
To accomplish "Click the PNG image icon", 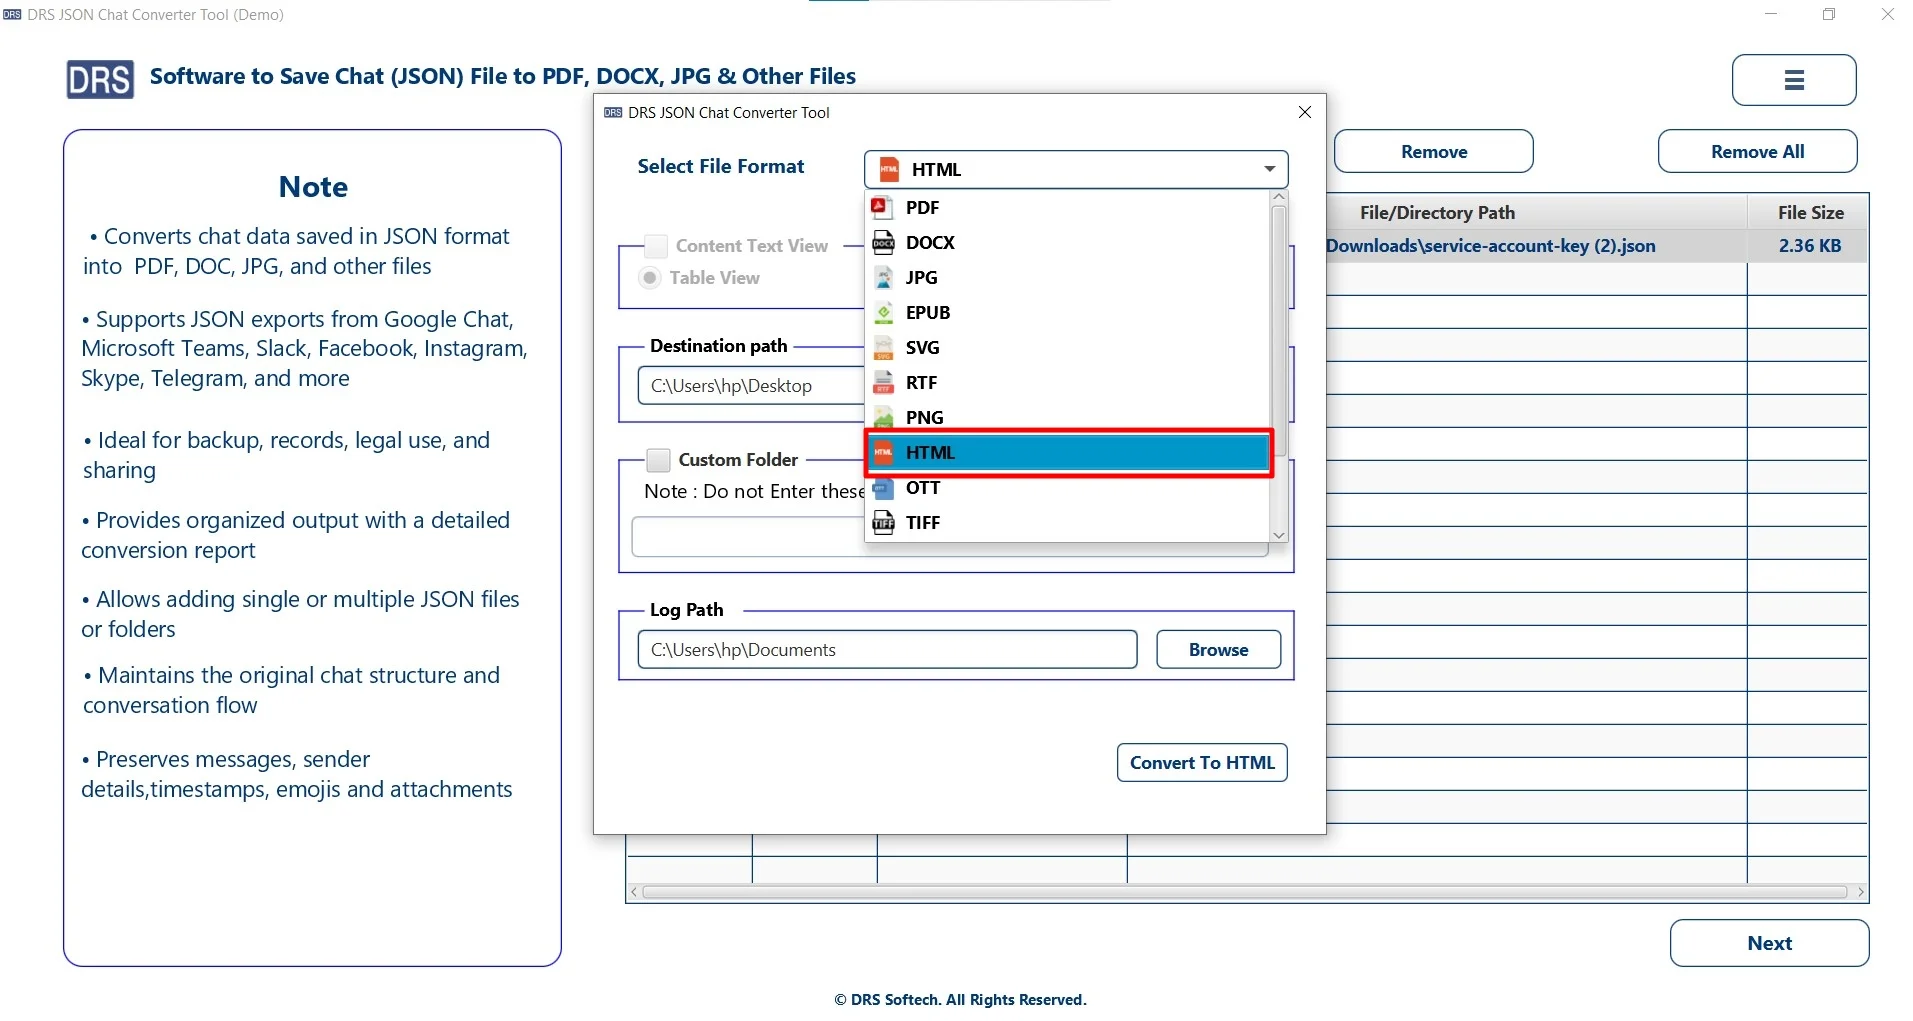I will coord(883,417).
